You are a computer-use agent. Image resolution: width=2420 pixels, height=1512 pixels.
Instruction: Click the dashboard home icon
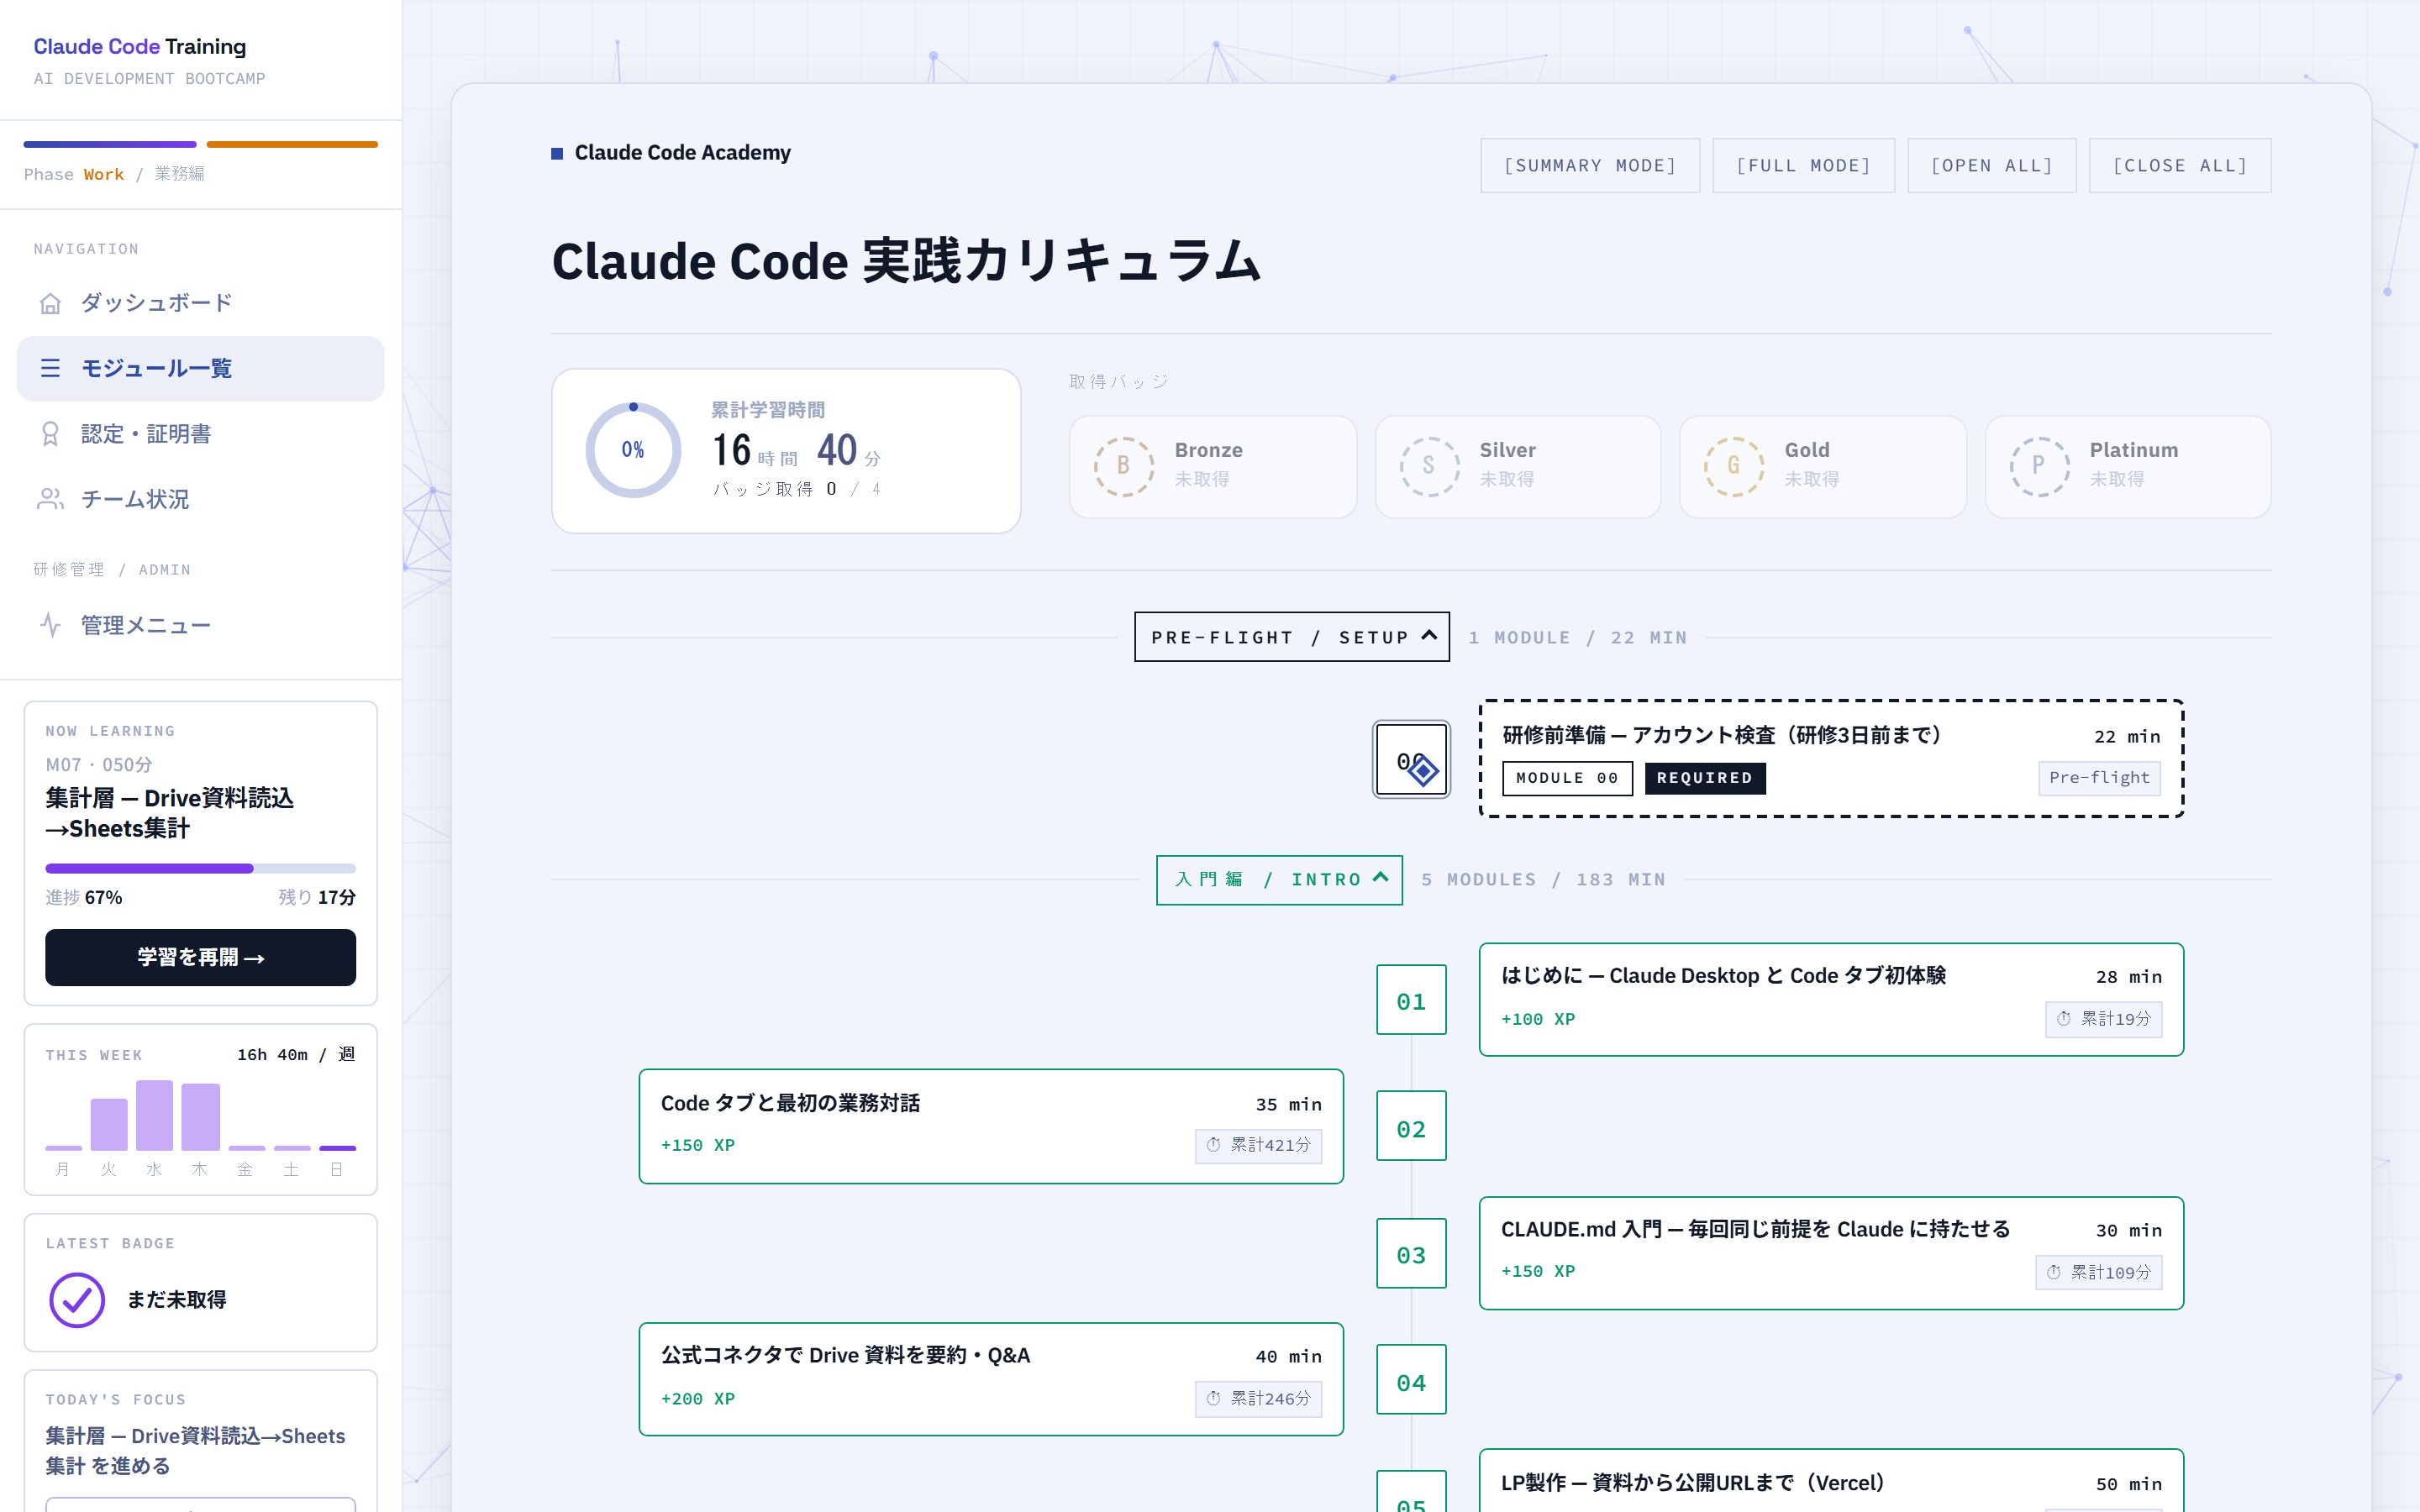(x=50, y=303)
